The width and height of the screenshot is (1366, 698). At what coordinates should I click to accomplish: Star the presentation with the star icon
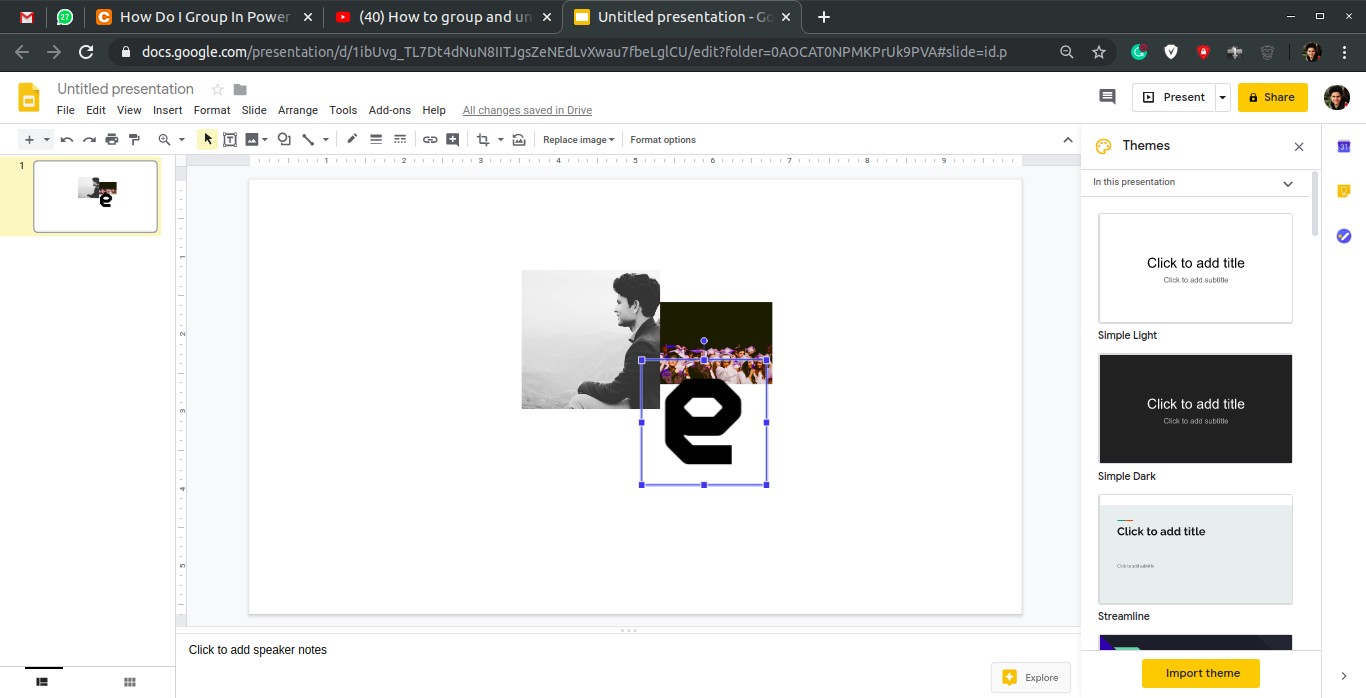217,90
